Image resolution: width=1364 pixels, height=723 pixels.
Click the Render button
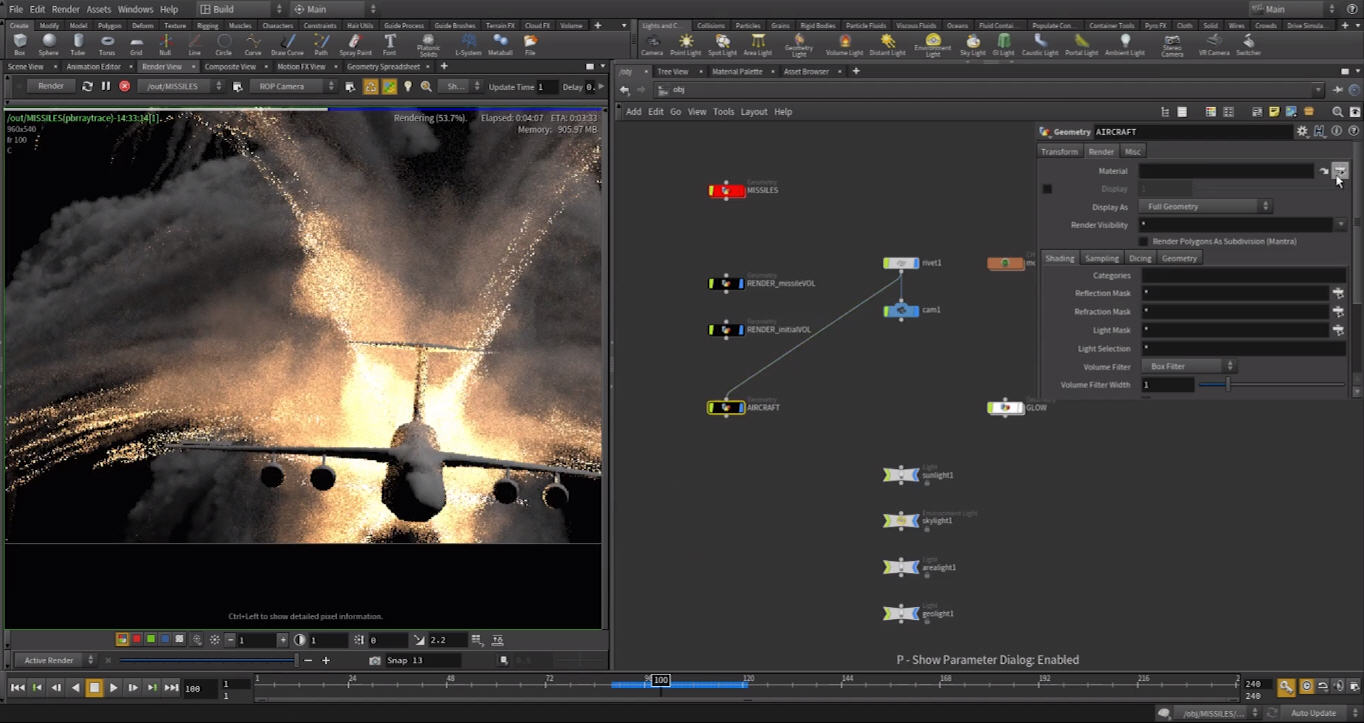pos(51,86)
